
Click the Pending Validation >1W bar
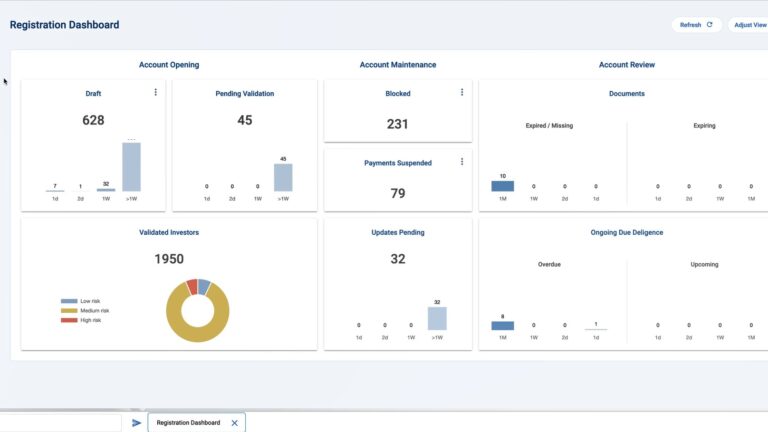[283, 177]
